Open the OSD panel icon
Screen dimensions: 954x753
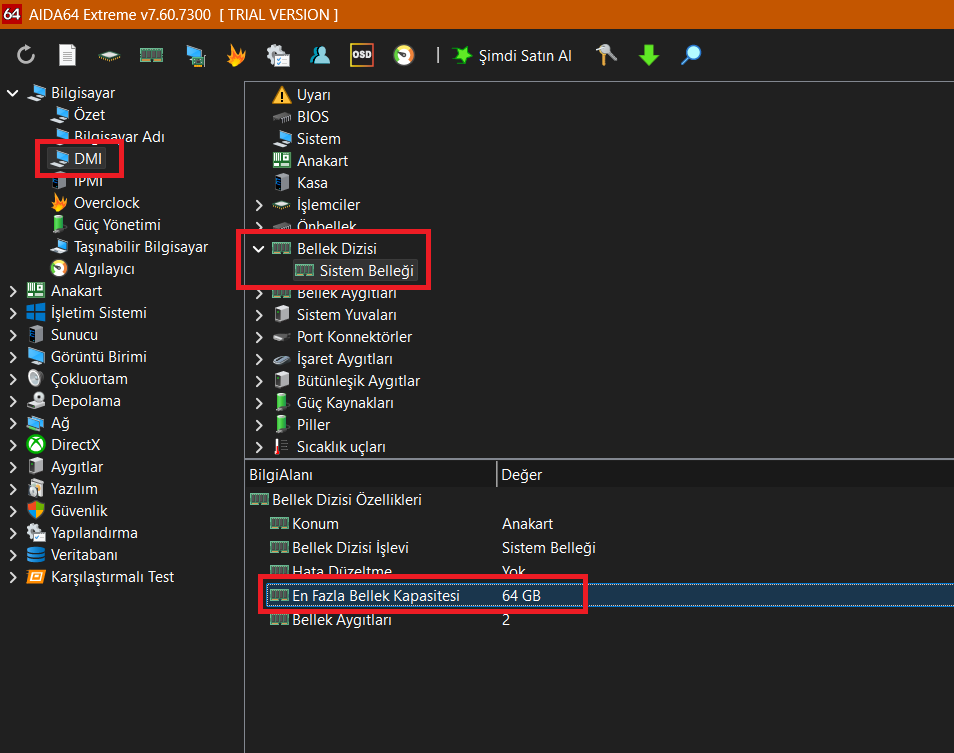tap(361, 55)
